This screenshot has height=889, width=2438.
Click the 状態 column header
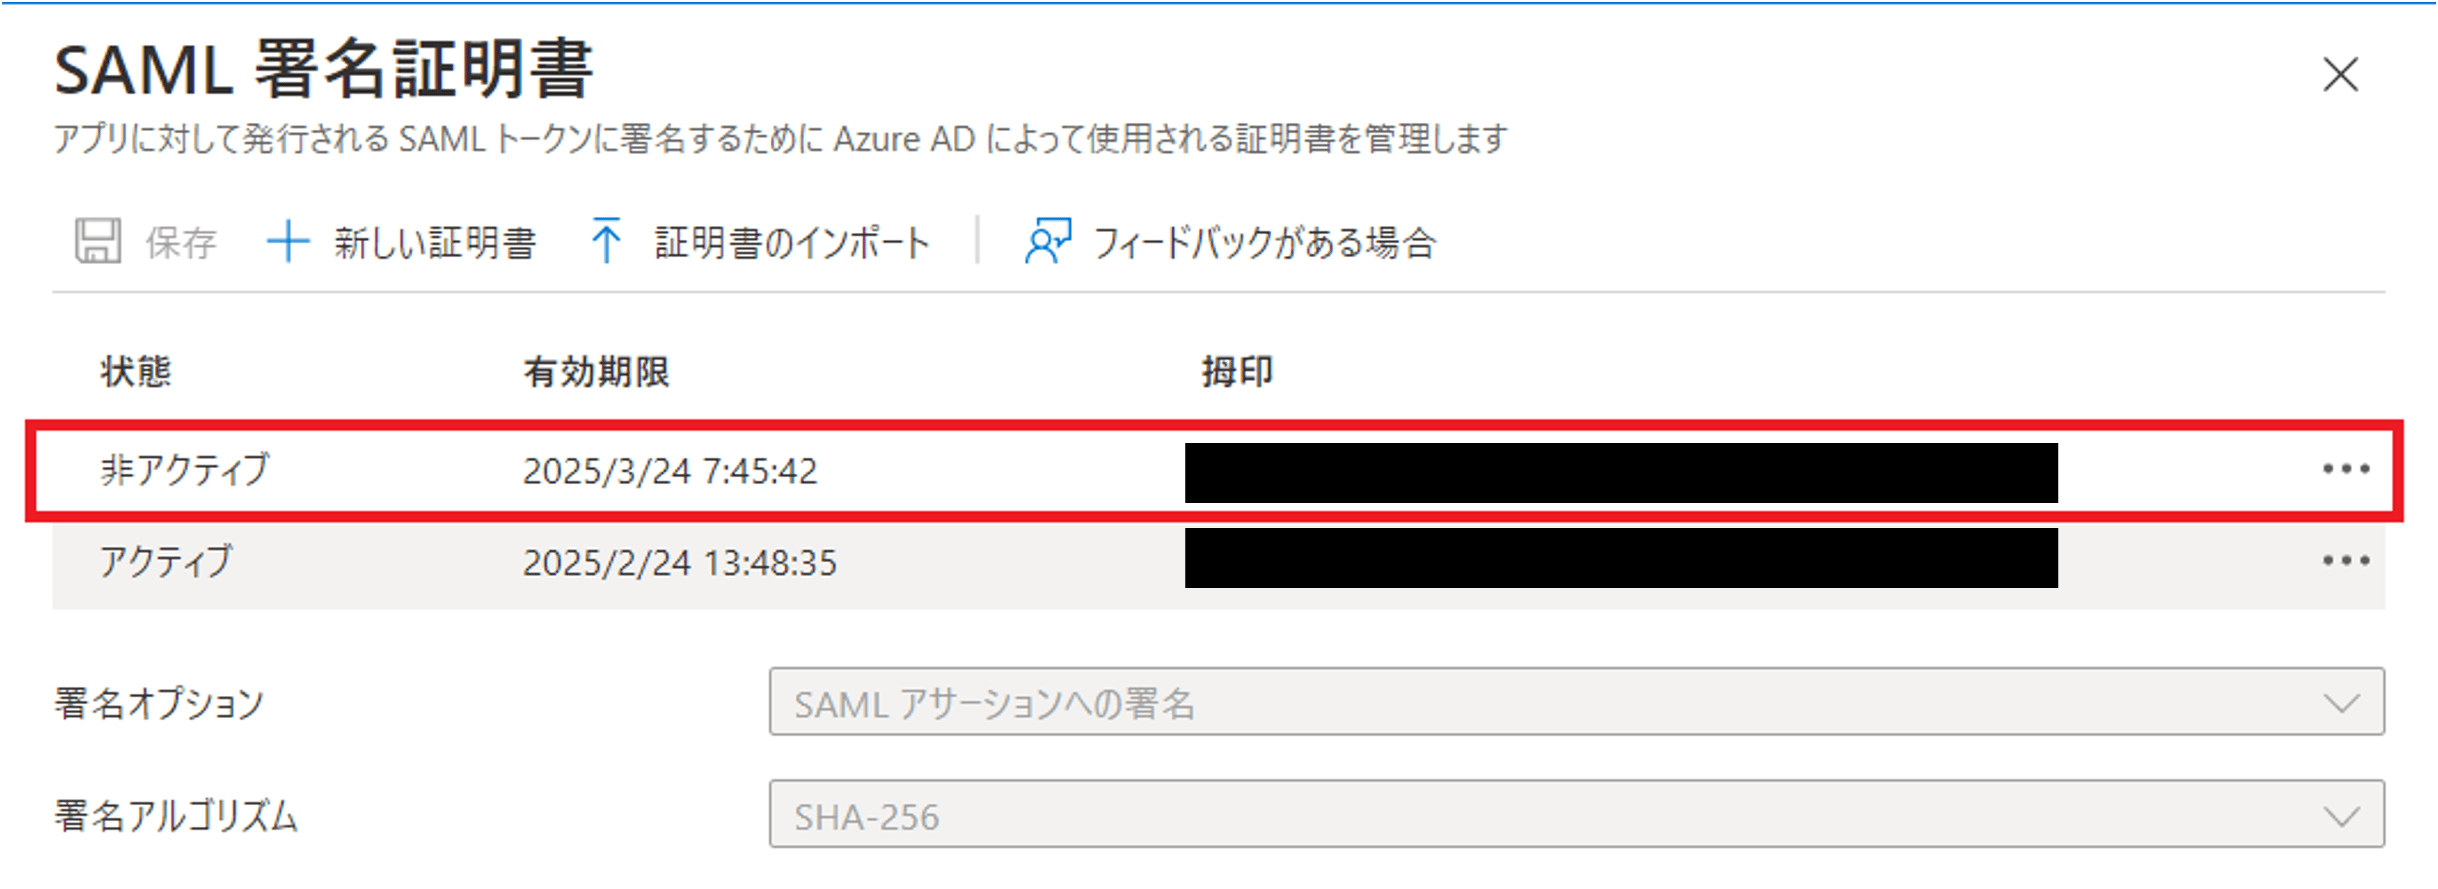pos(136,372)
